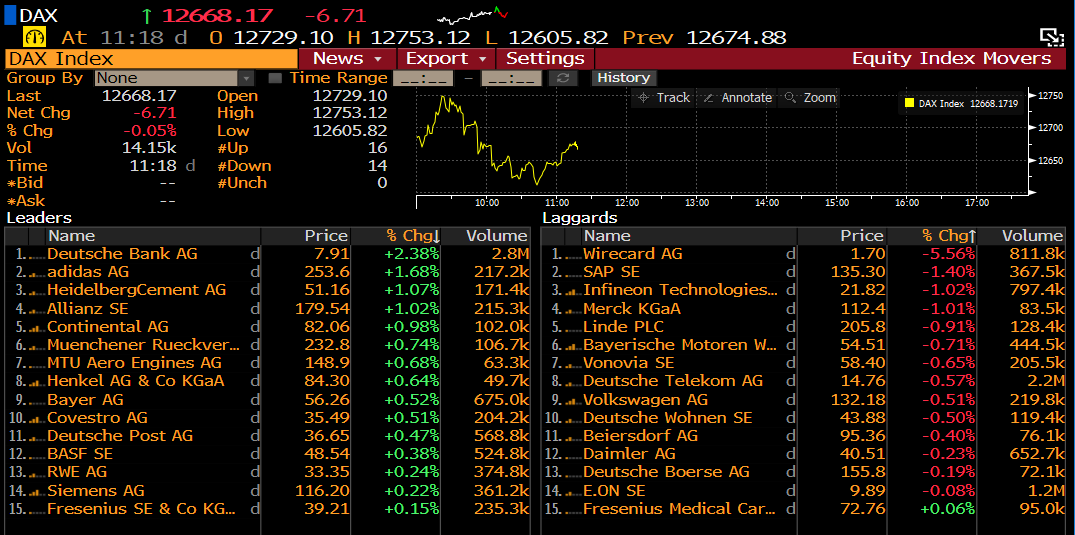Select the Zoom magnifier tool on chart

[x=811, y=97]
